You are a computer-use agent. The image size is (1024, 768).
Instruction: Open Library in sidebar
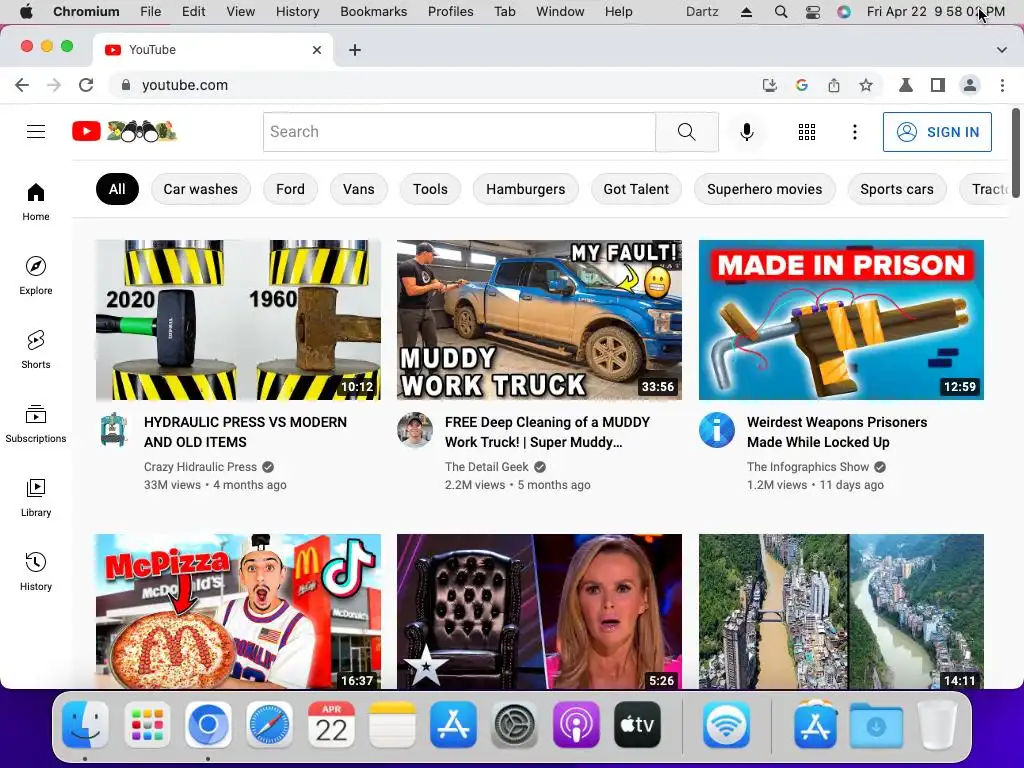(36, 498)
